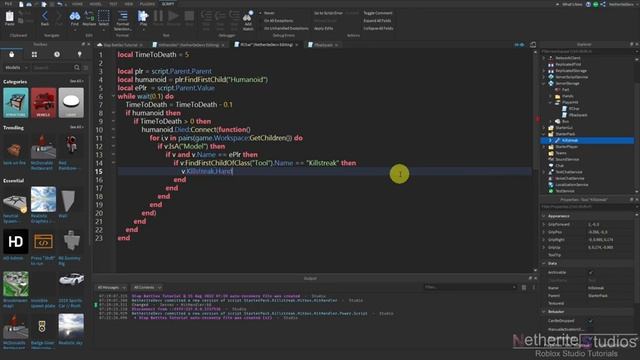Viewport: 640px width, 360px height.
Task: Click the Pause icon in the ribbon
Action: click(158, 16)
